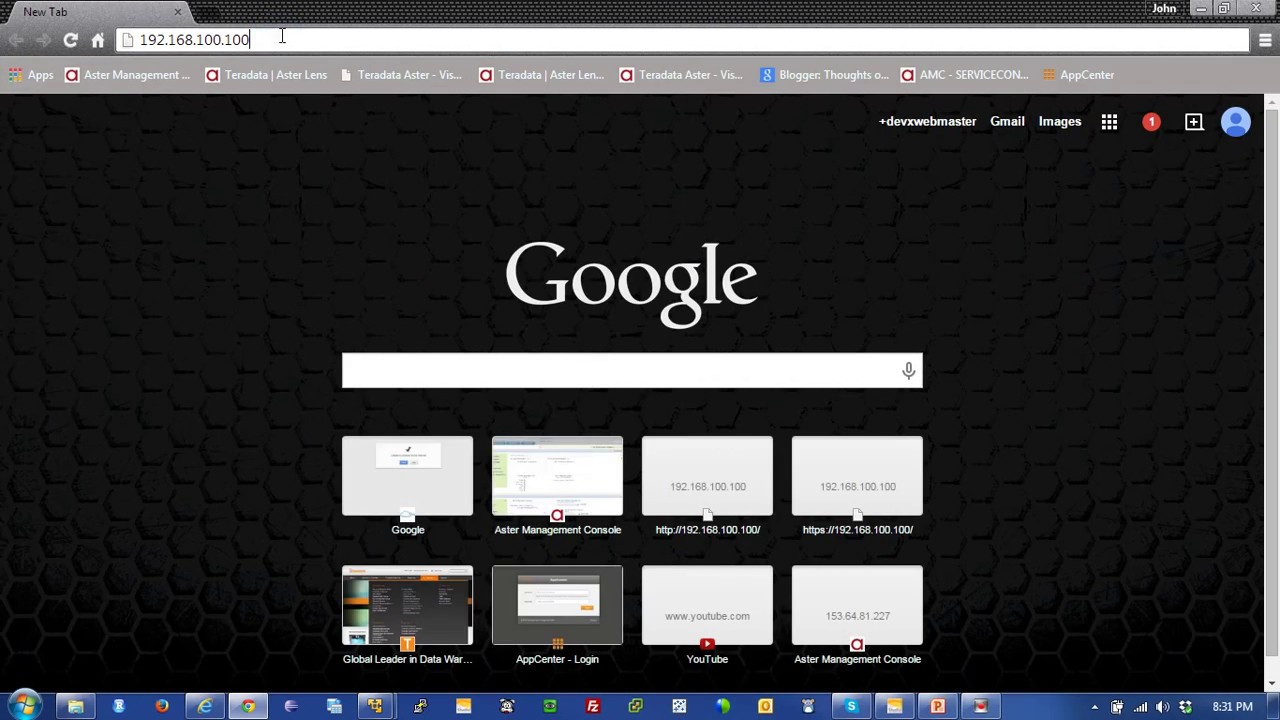Go to the home page icon

[98, 40]
